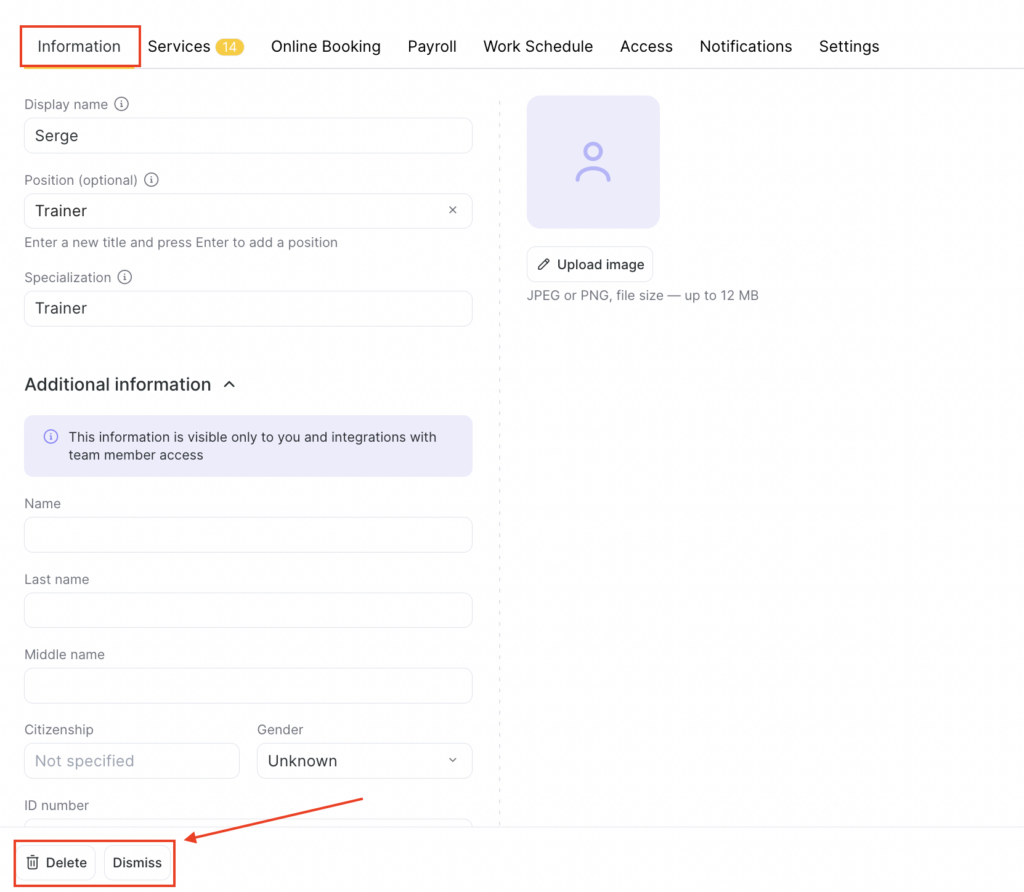Click the info icon in the visibility notice
Image resolution: width=1024 pixels, height=892 pixels.
coord(51,437)
